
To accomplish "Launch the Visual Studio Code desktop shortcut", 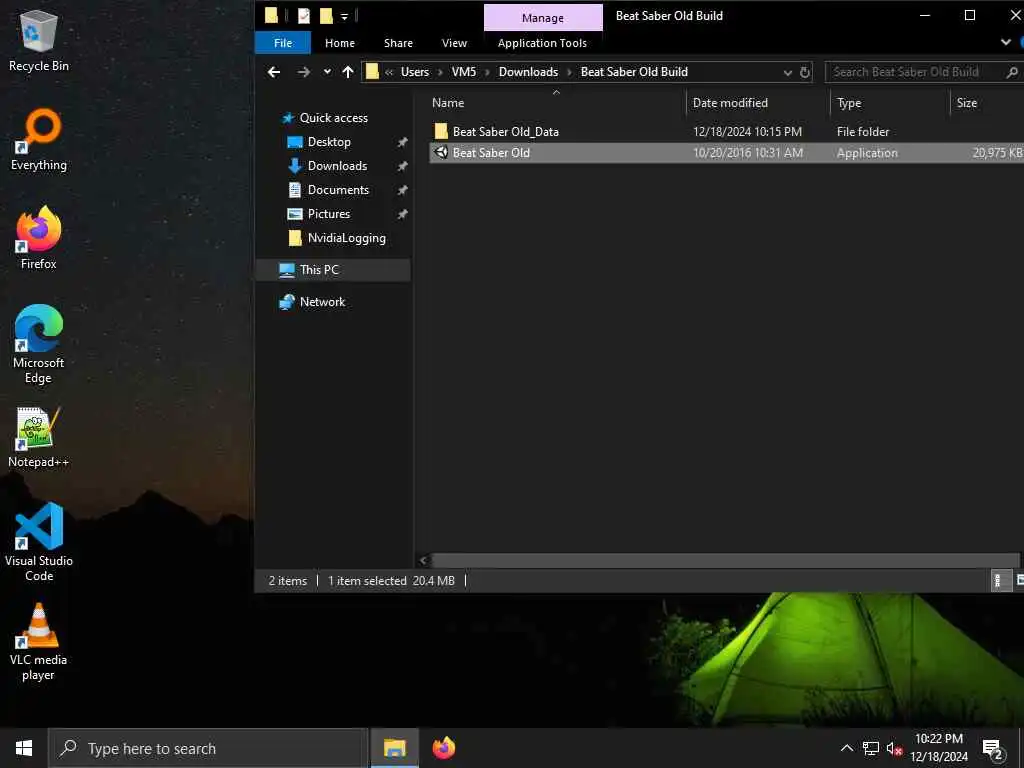I will 39,541.
